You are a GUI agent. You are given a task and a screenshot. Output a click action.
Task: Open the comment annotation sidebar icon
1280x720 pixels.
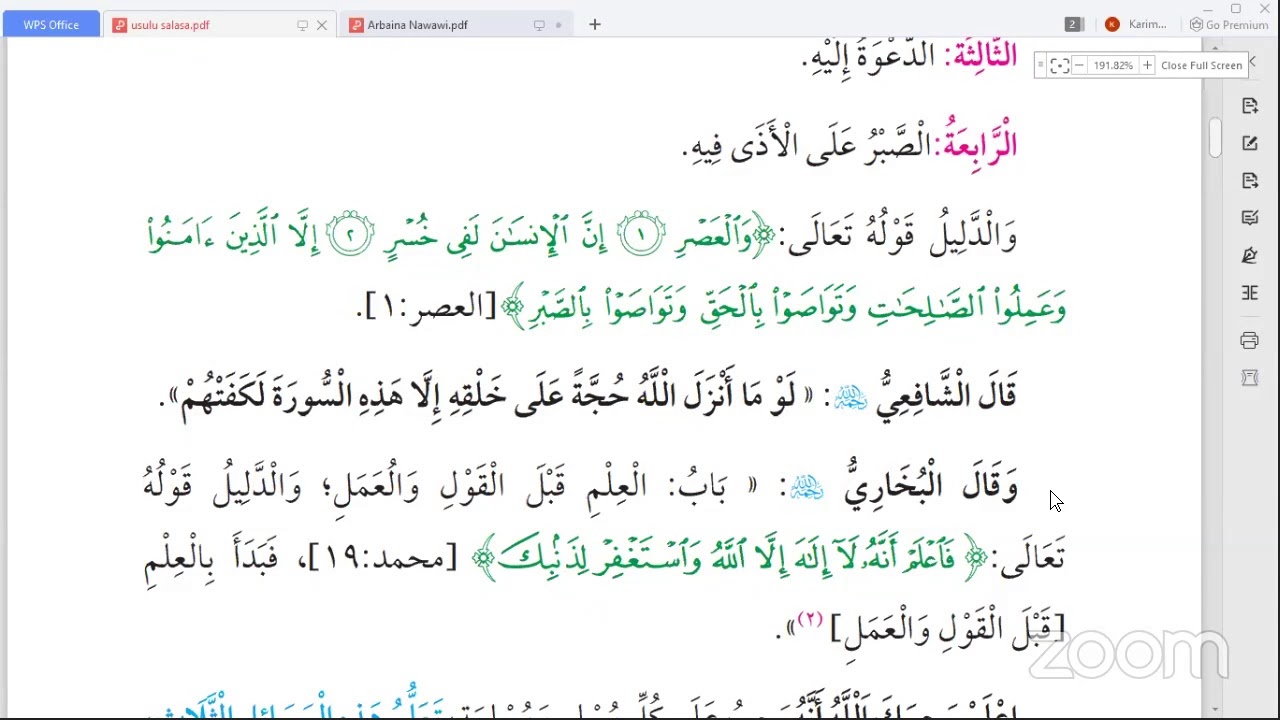(x=1250, y=218)
